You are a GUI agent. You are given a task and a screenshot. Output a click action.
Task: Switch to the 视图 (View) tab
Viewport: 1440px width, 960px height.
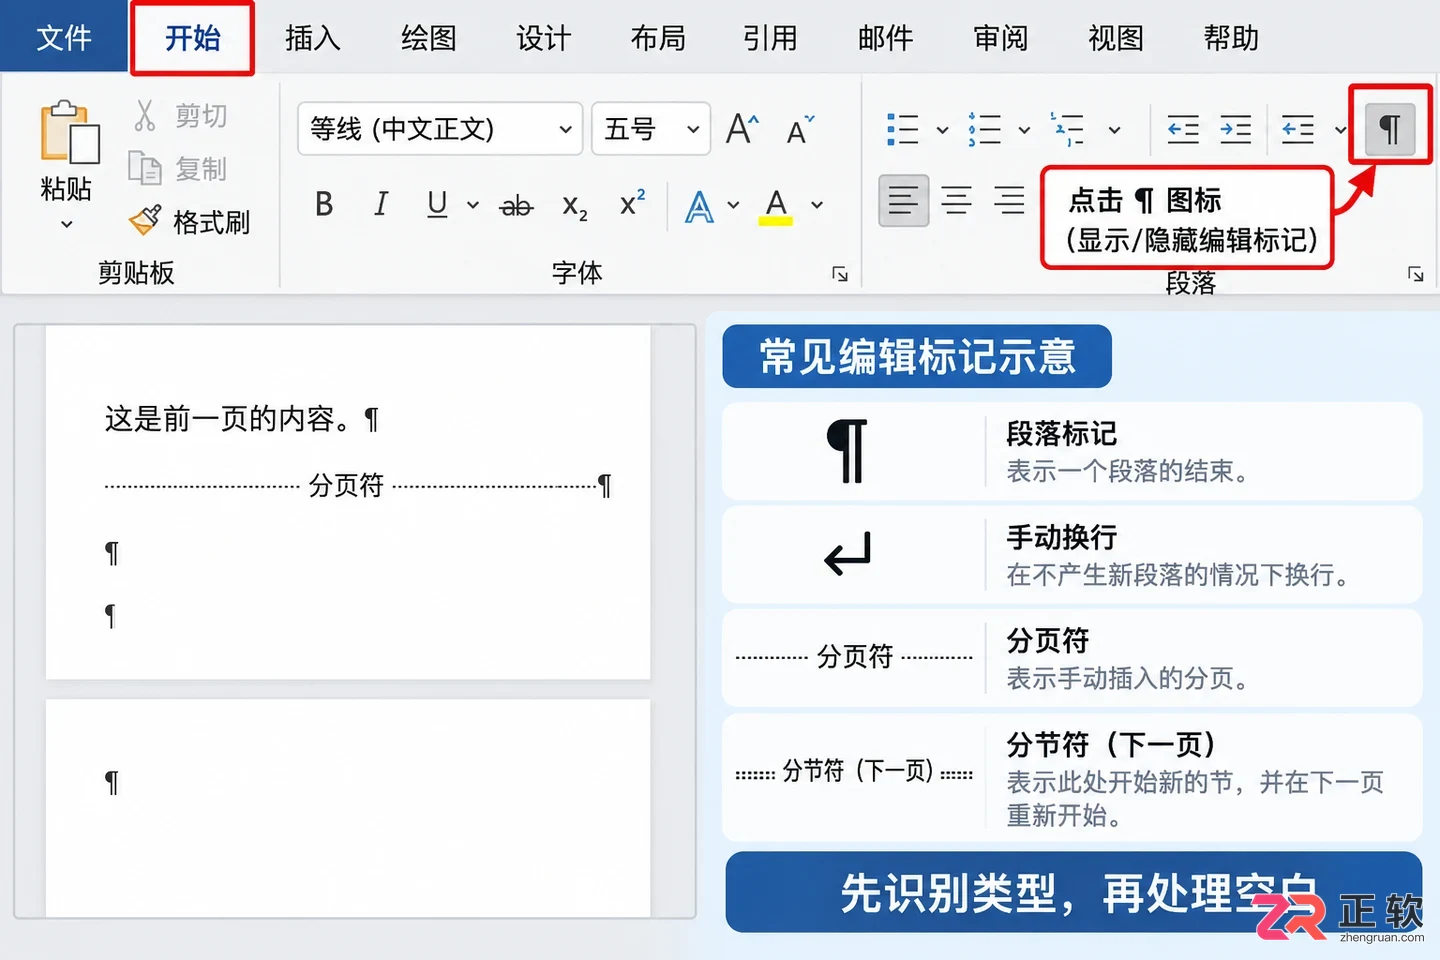click(1116, 38)
